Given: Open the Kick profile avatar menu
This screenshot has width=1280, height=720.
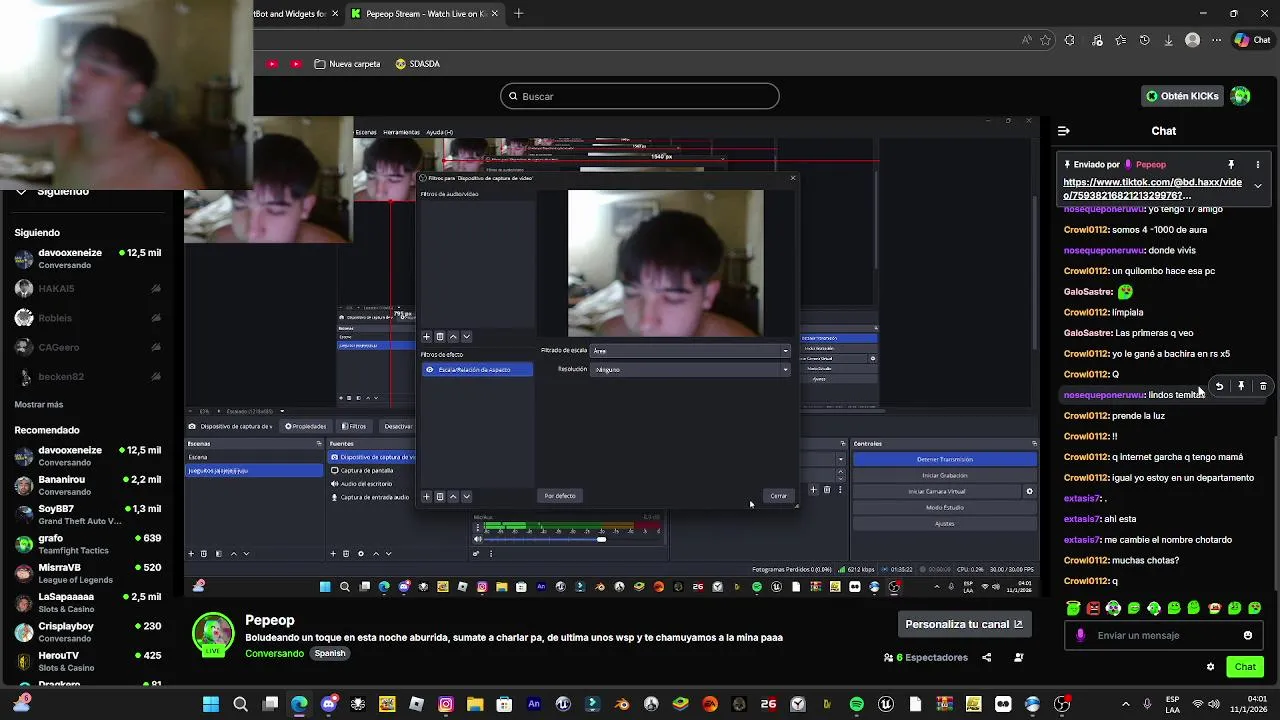Looking at the screenshot, I should (x=1241, y=96).
